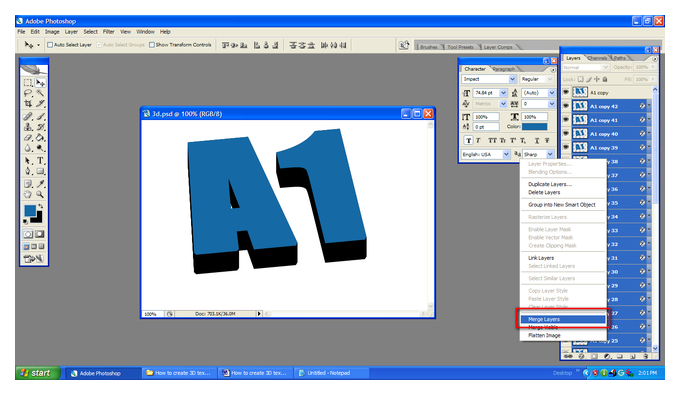Swap foreground and background colors
The width and height of the screenshot is (680, 395).
(40, 206)
